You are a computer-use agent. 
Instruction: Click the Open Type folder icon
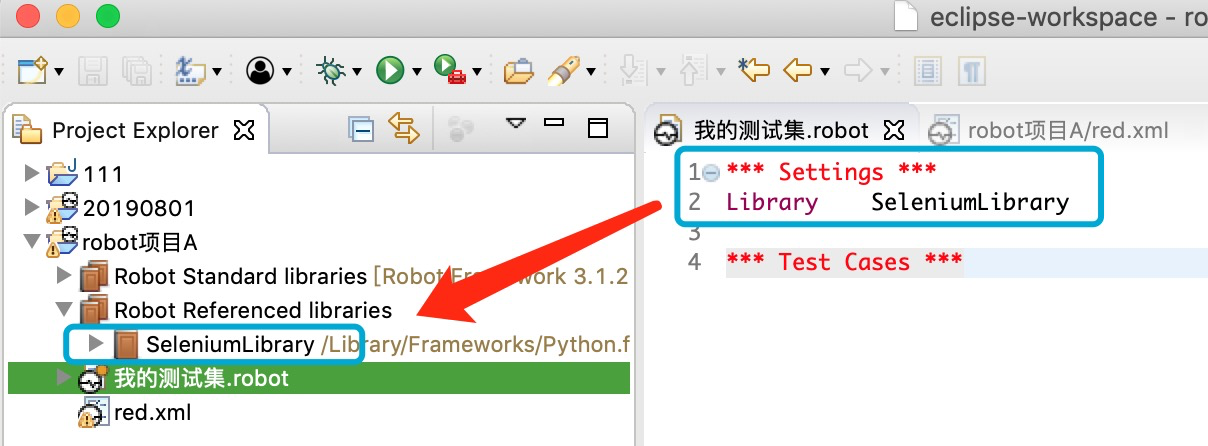518,71
